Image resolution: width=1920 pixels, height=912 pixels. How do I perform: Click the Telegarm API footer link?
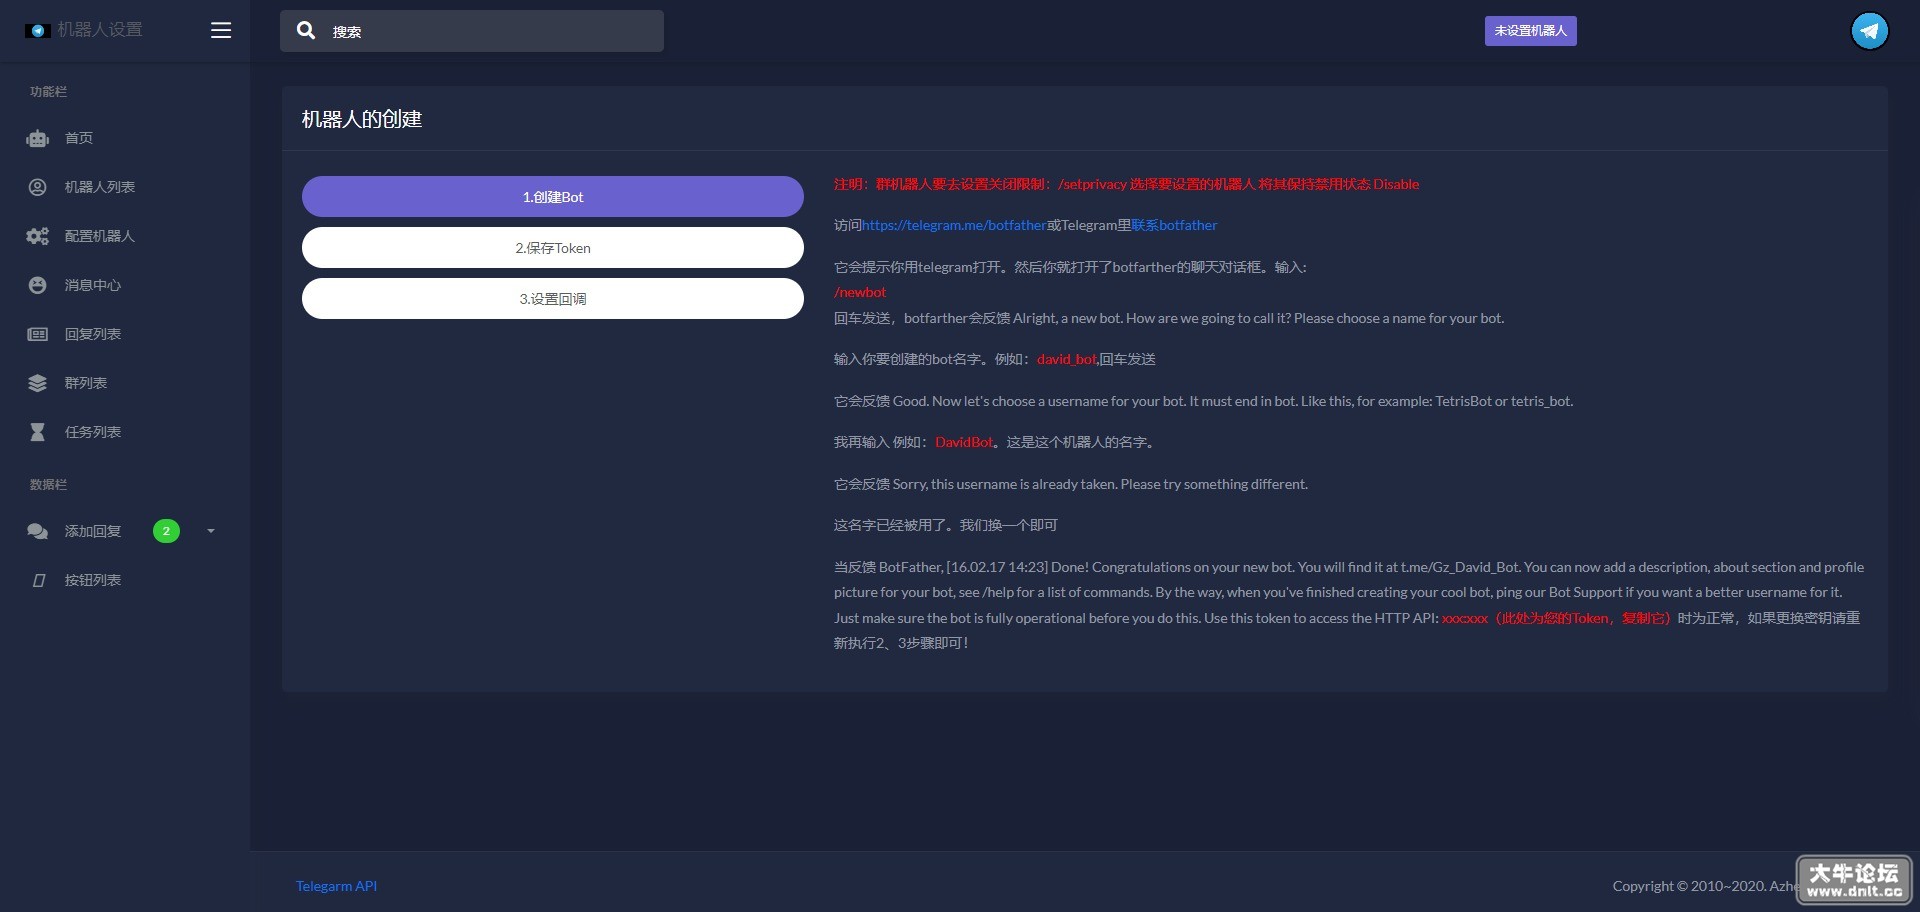click(336, 886)
